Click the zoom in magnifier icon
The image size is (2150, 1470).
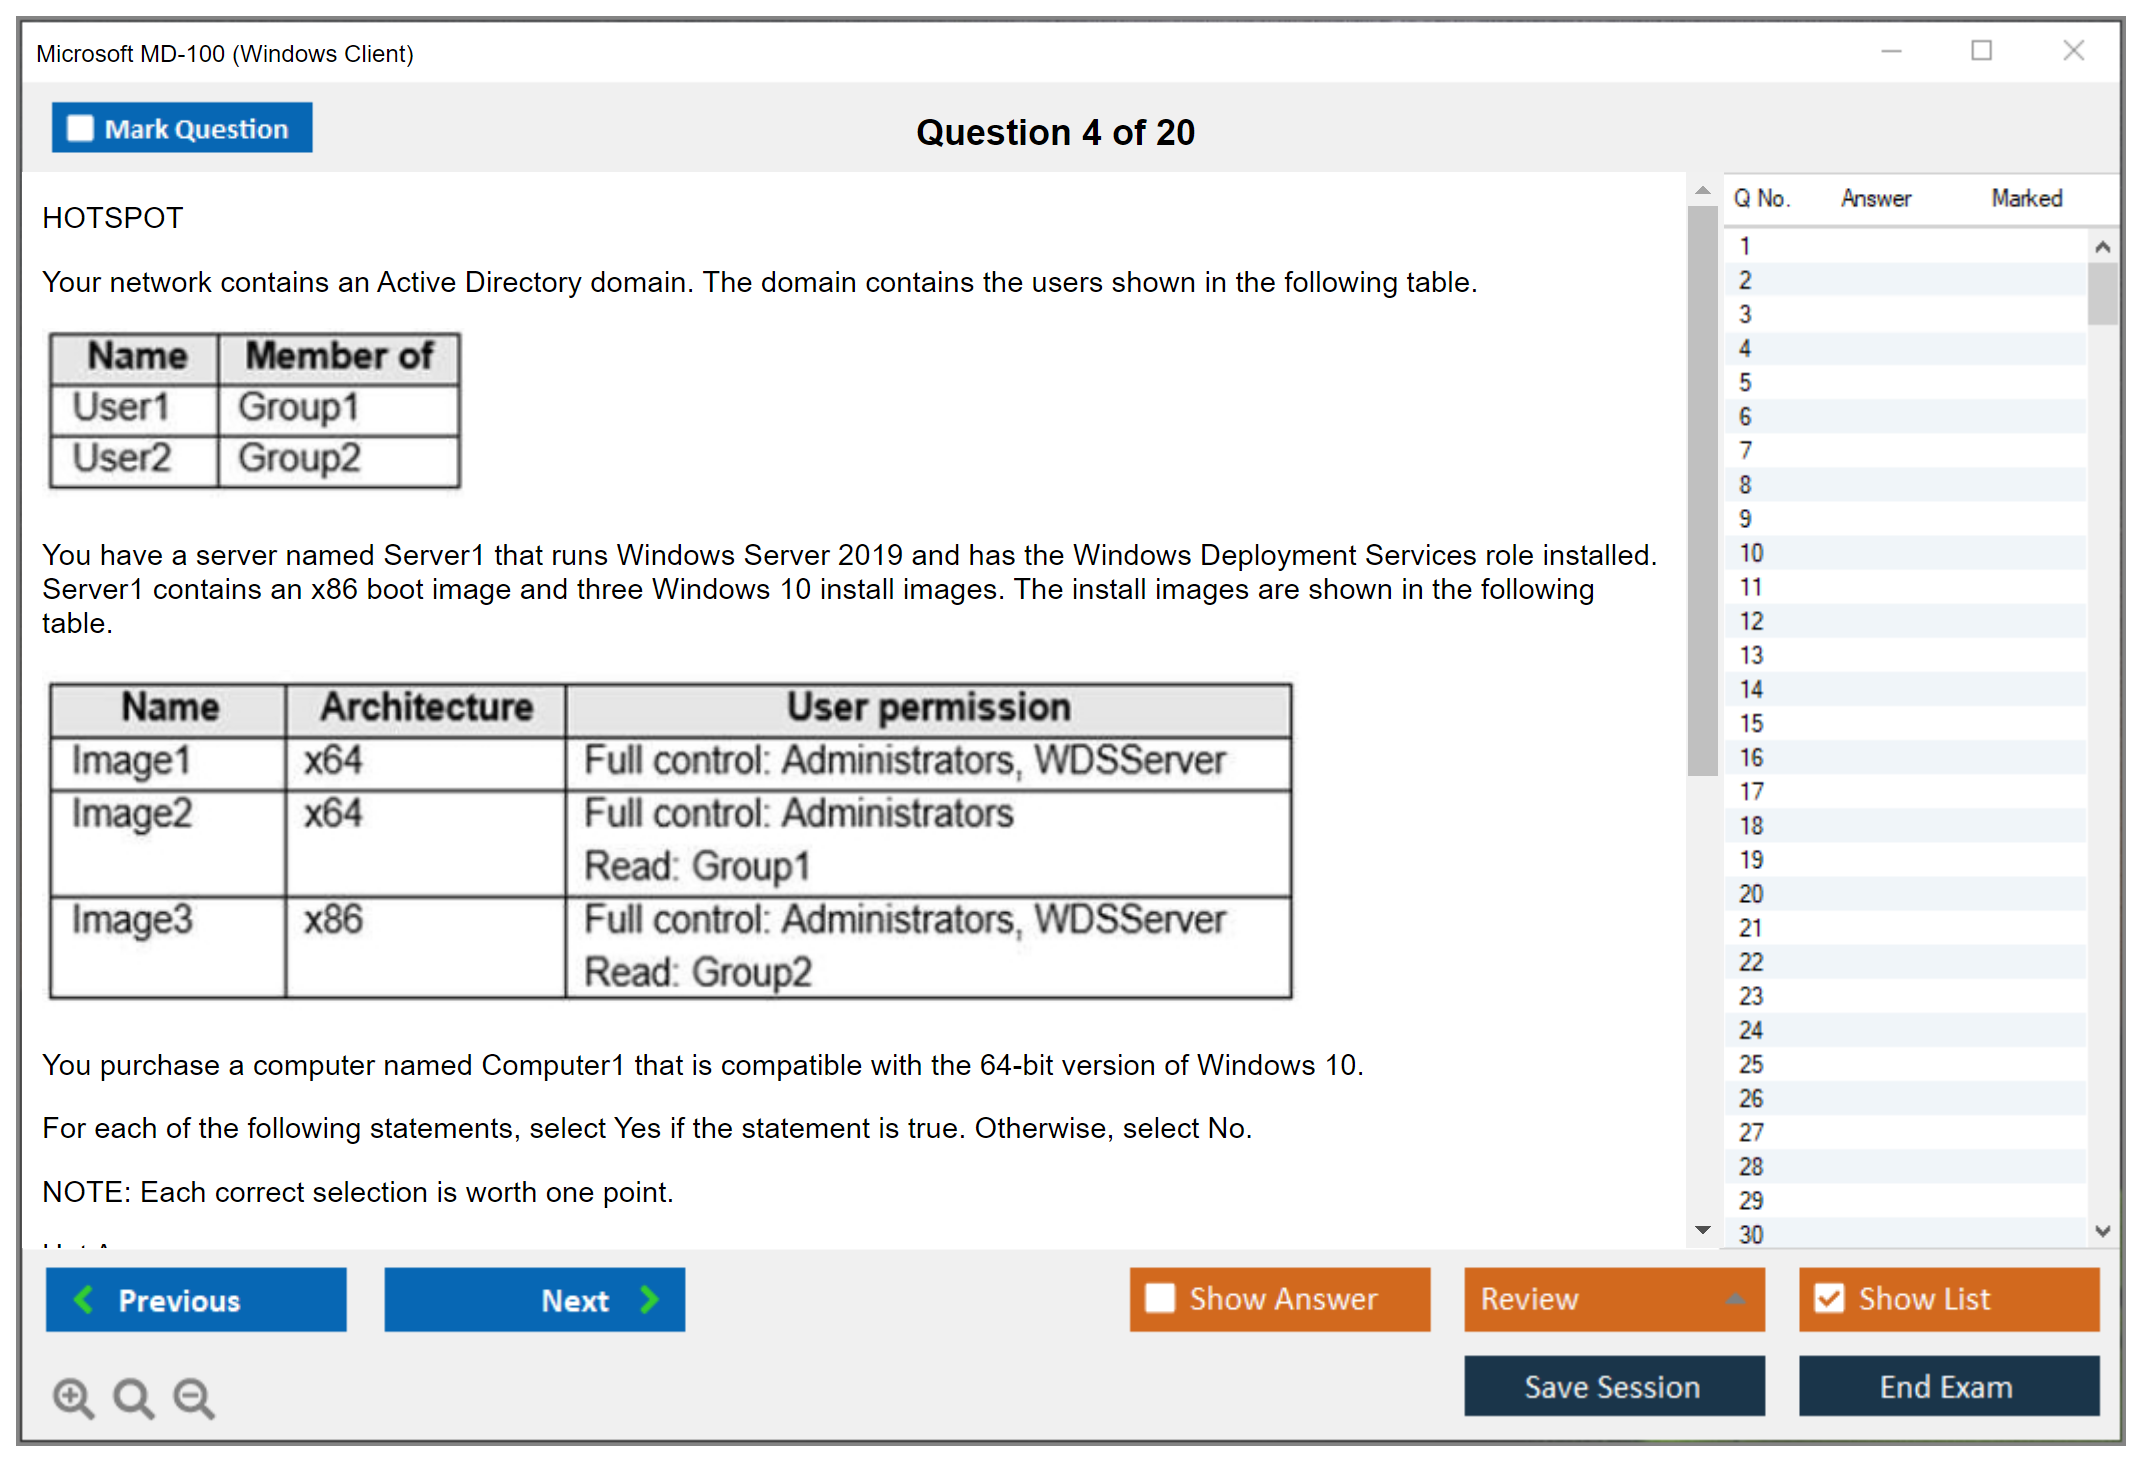[73, 1397]
